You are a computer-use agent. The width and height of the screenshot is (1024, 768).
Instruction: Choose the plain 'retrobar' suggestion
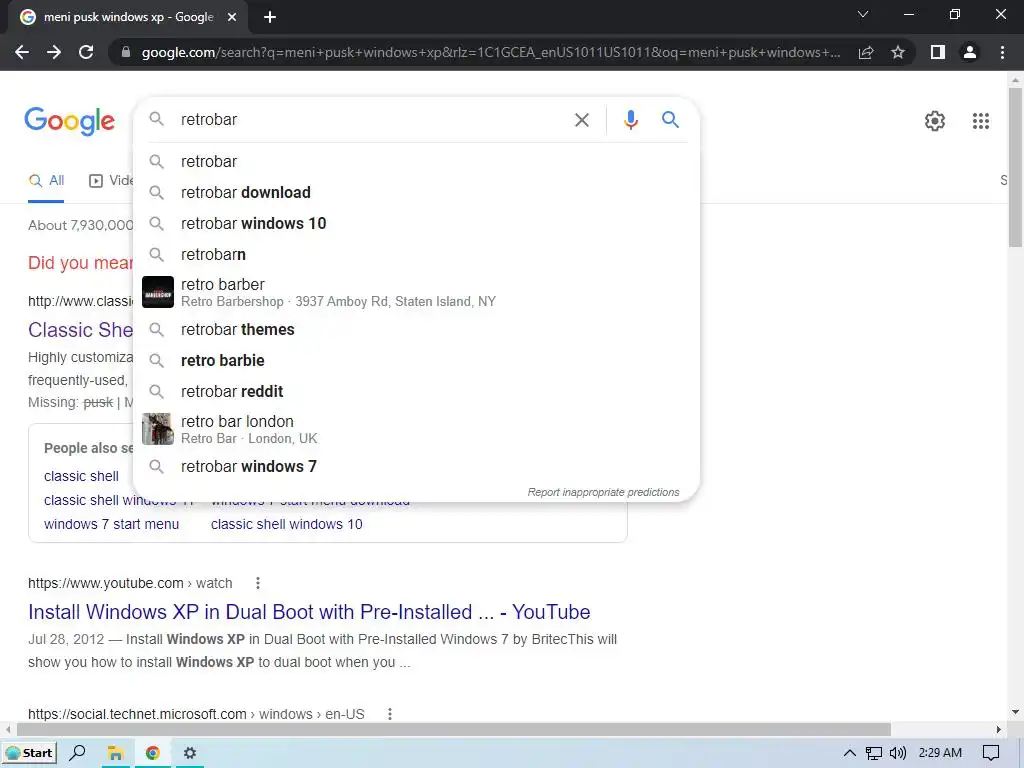click(416, 161)
